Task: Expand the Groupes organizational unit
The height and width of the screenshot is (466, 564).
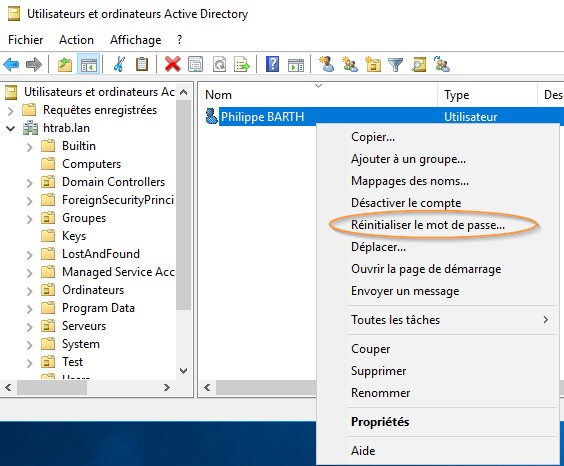Action: coord(30,219)
